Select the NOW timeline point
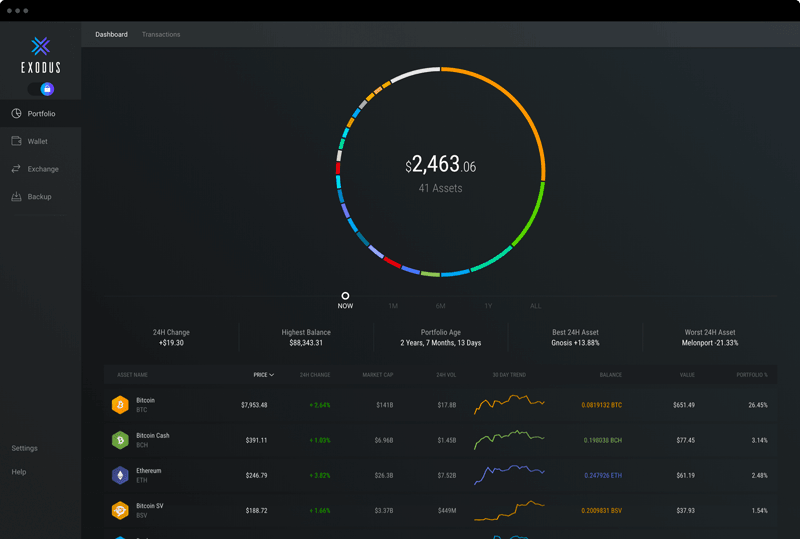800x539 pixels. pyautogui.click(x=345, y=296)
